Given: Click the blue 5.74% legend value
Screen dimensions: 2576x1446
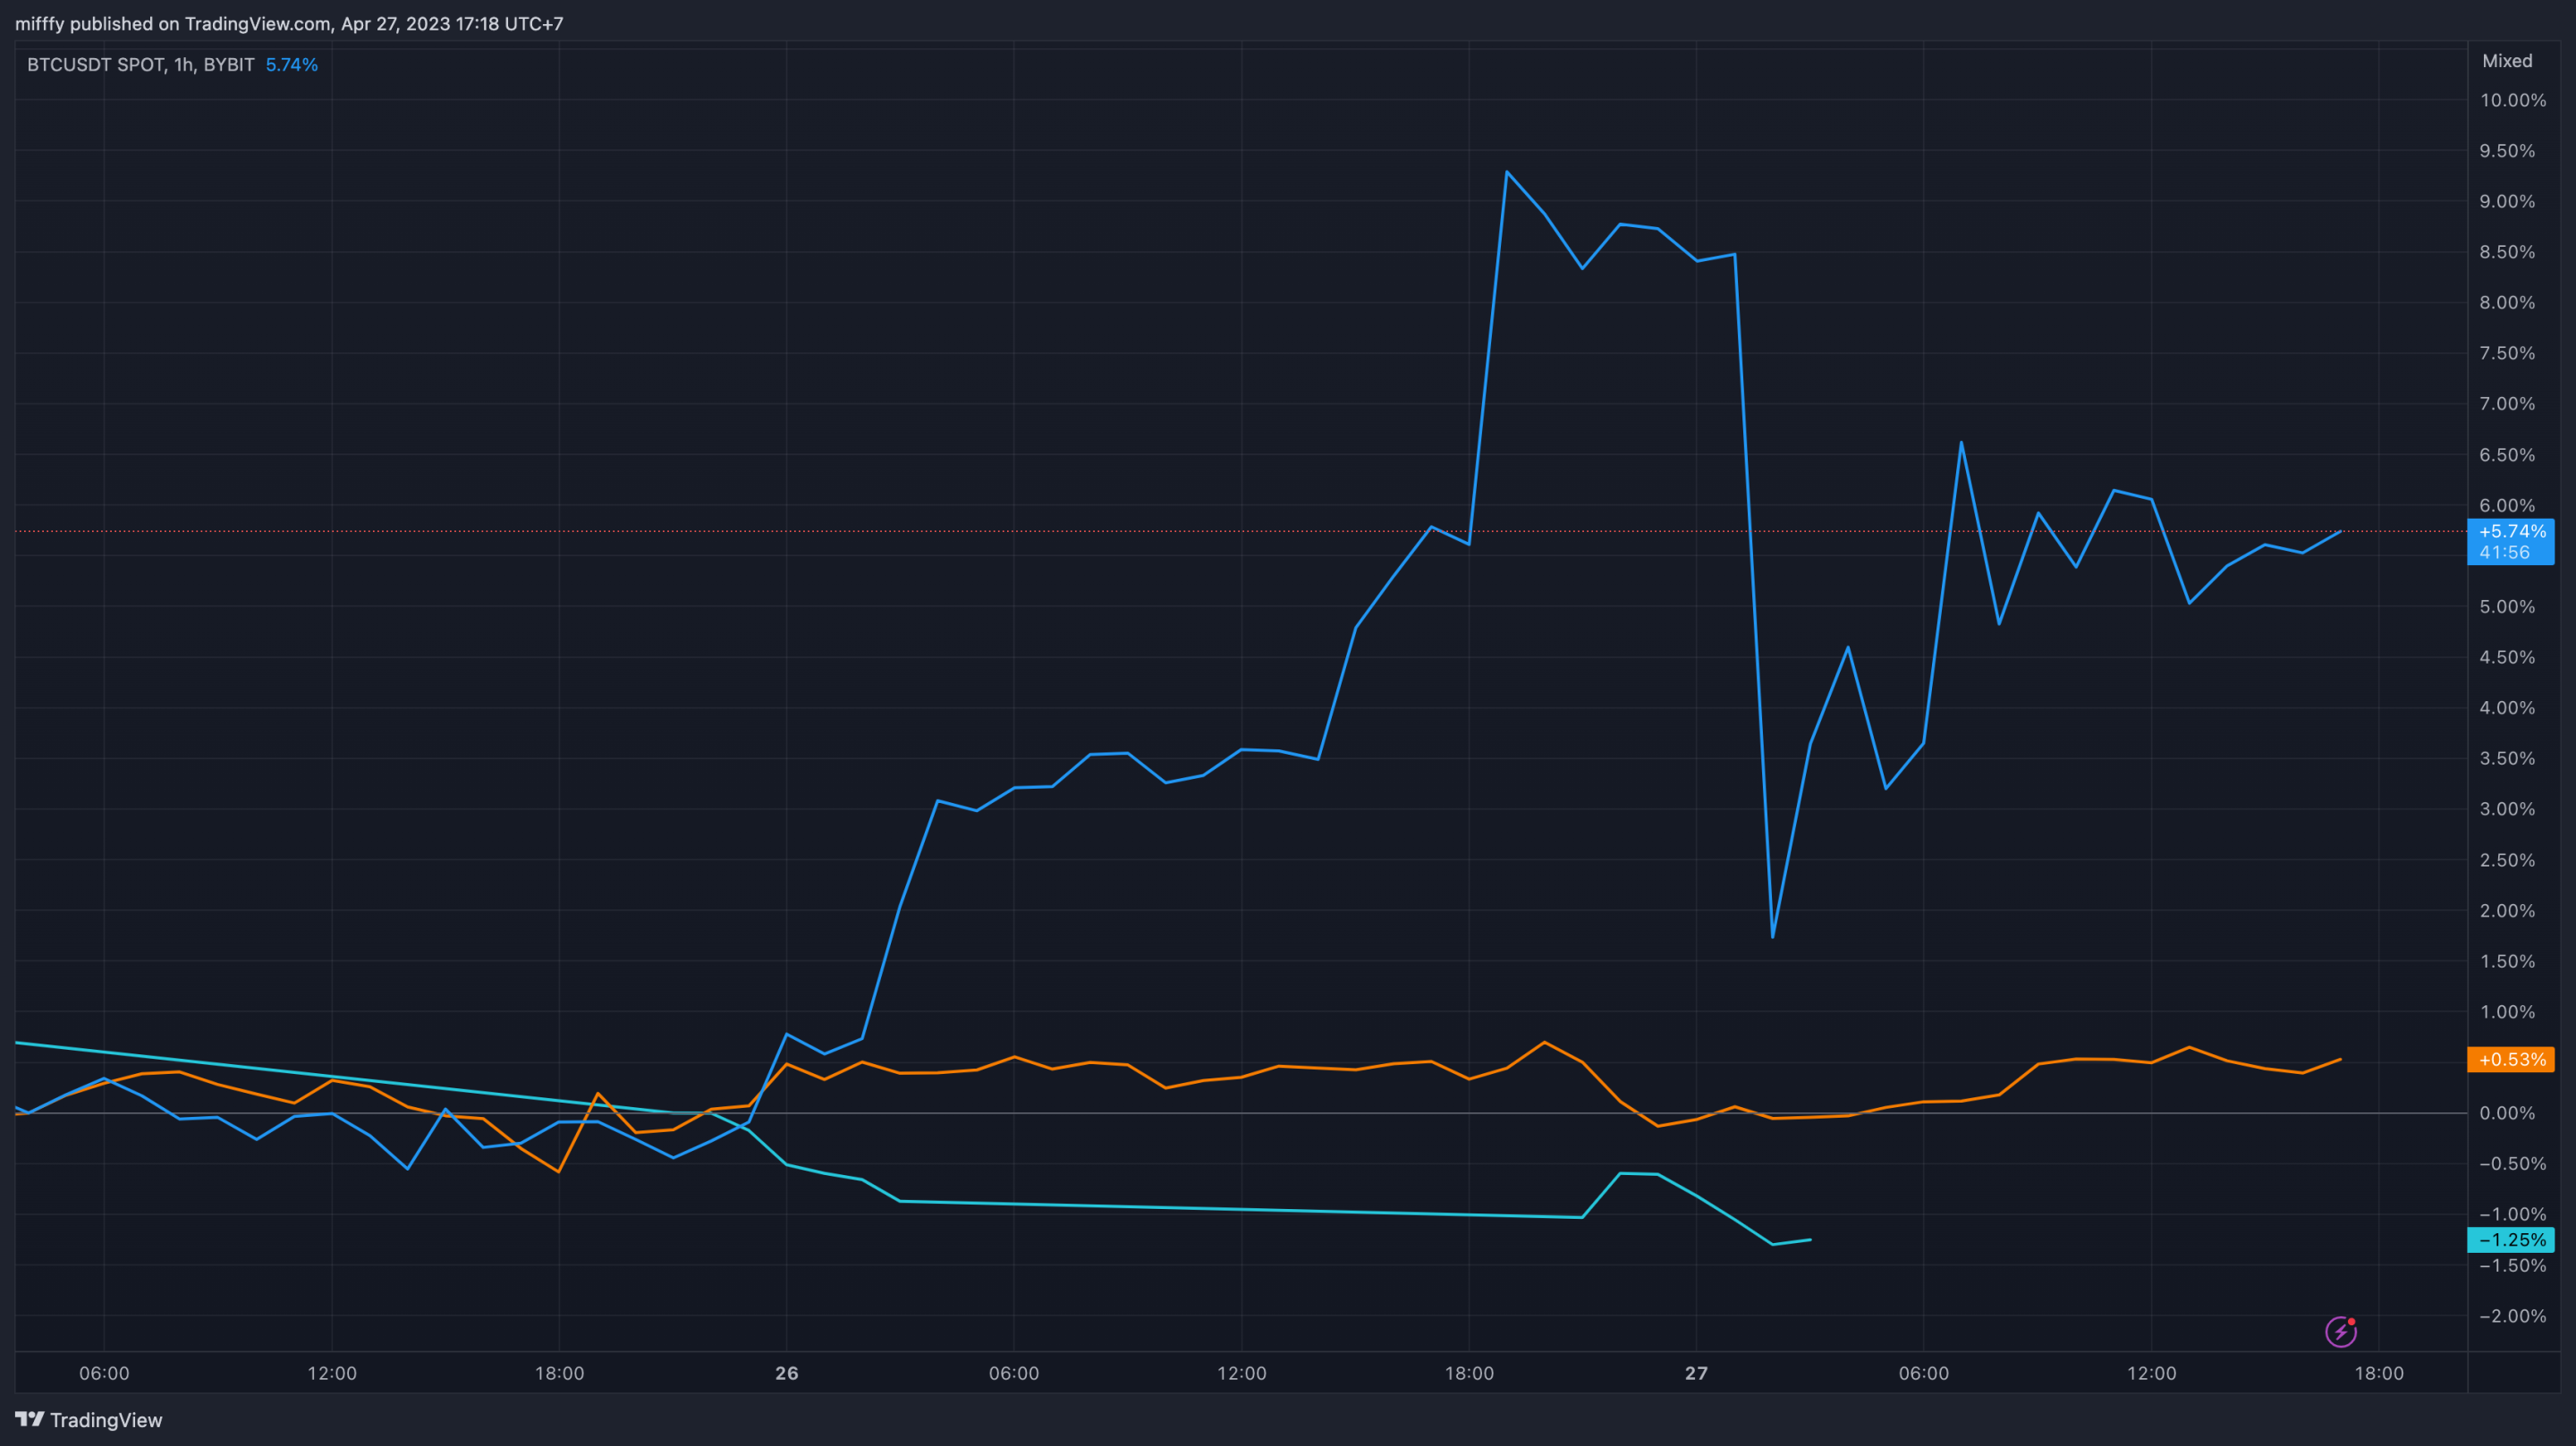Looking at the screenshot, I should (x=291, y=65).
